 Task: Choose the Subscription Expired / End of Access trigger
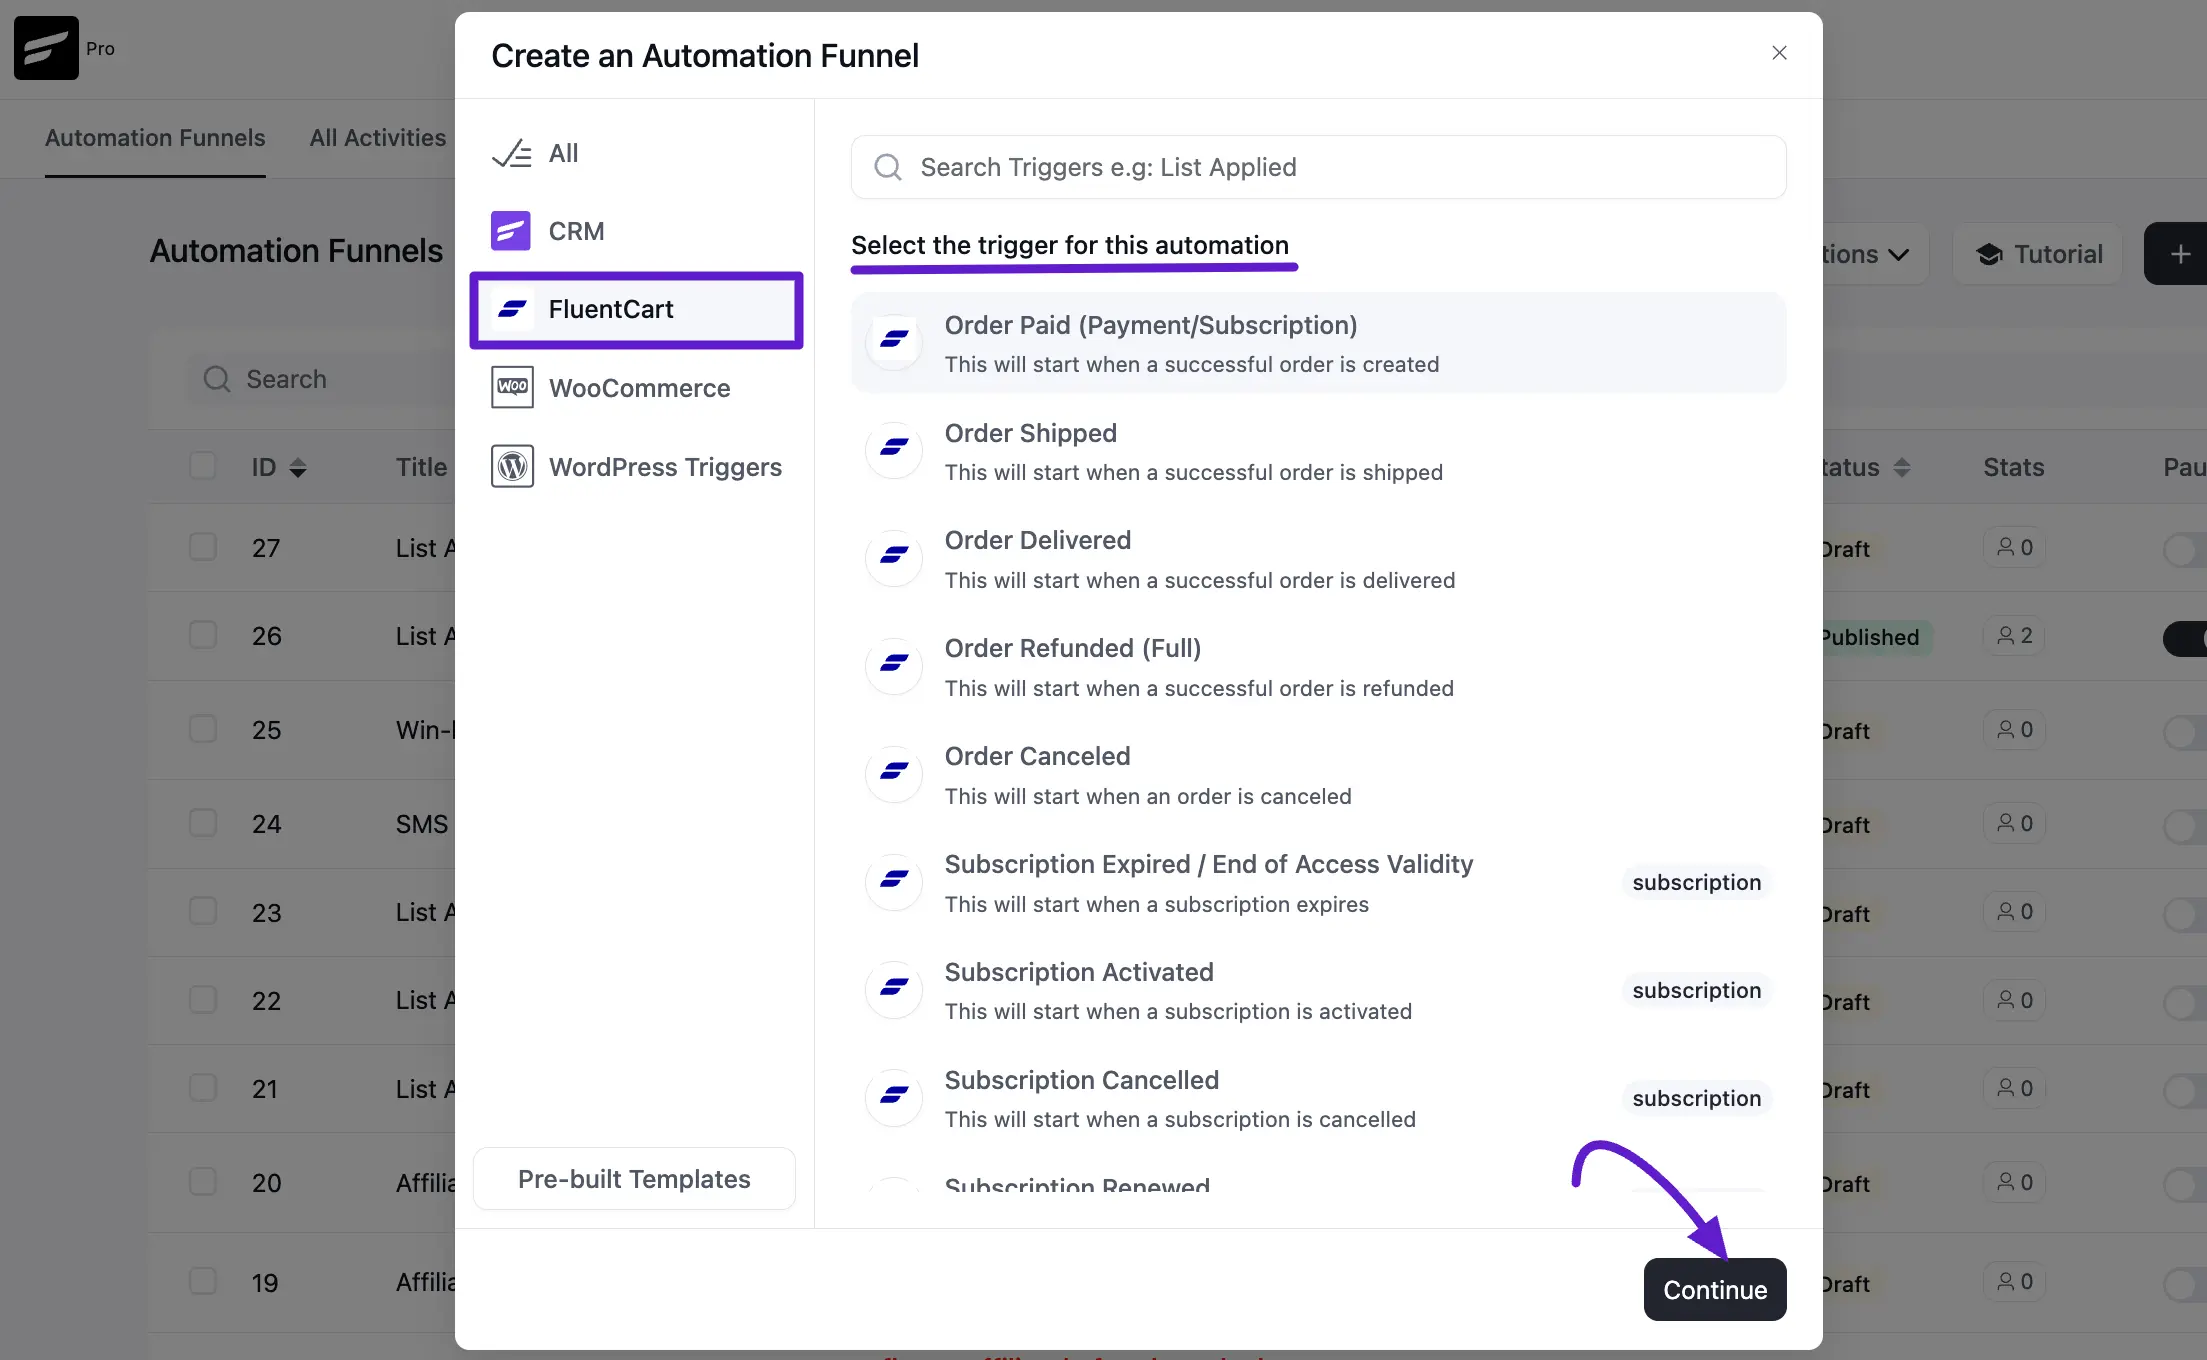tap(1318, 883)
